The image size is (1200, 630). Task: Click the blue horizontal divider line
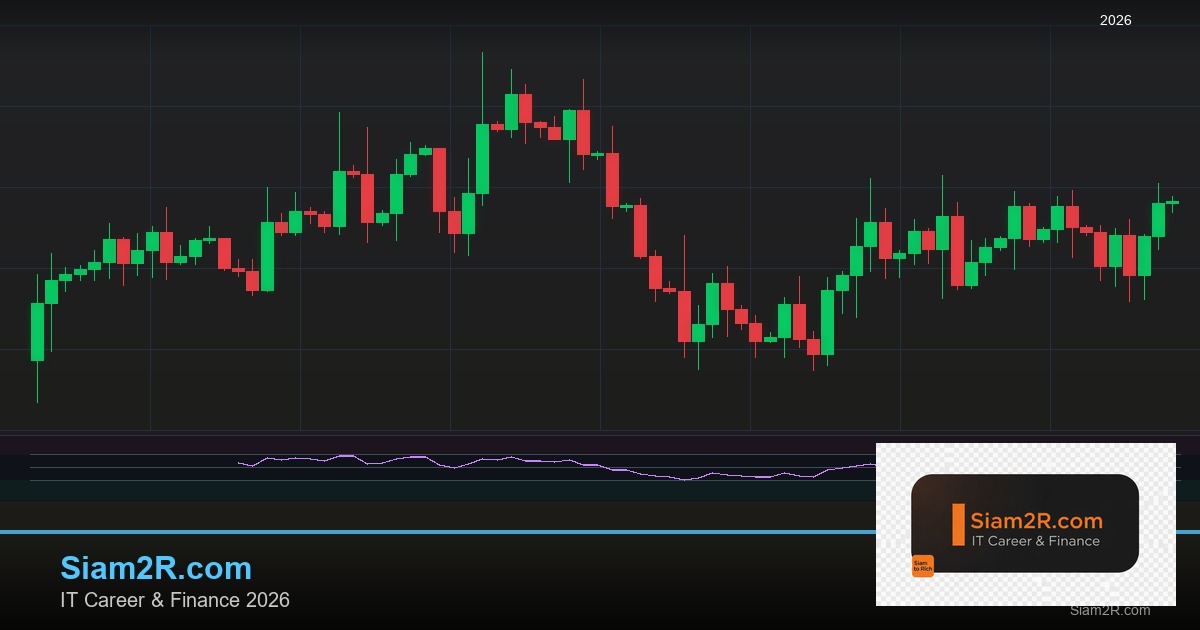tap(400, 532)
